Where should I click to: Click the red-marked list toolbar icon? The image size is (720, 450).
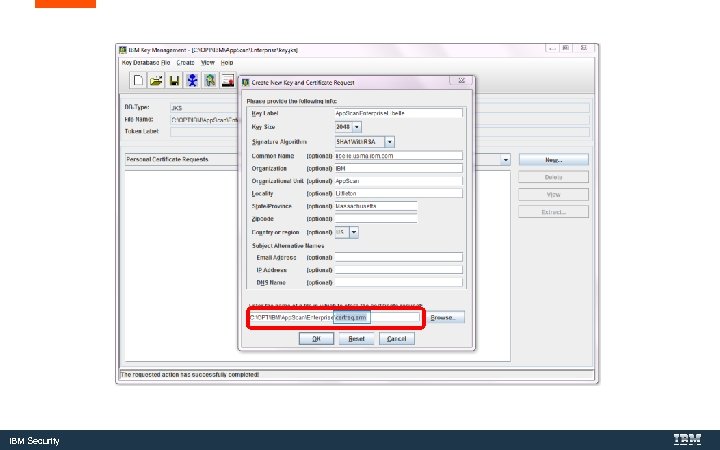[228, 80]
